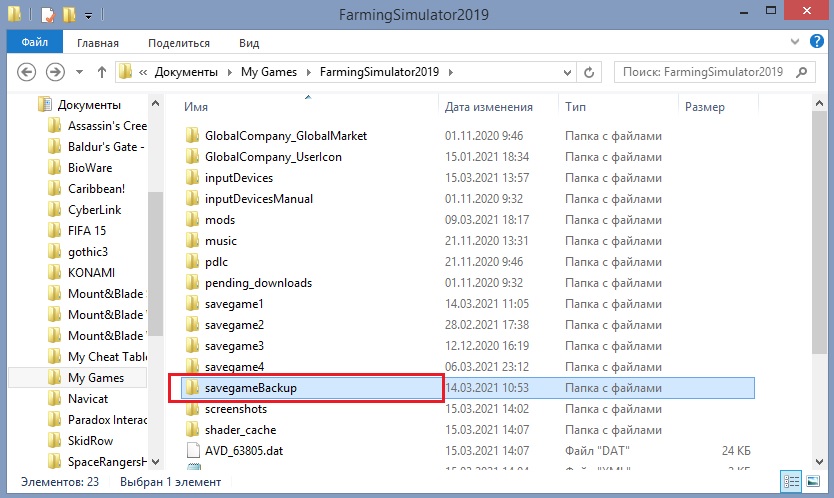The image size is (834, 498).
Task: Select the inputDevices folder icon
Action: (193, 178)
